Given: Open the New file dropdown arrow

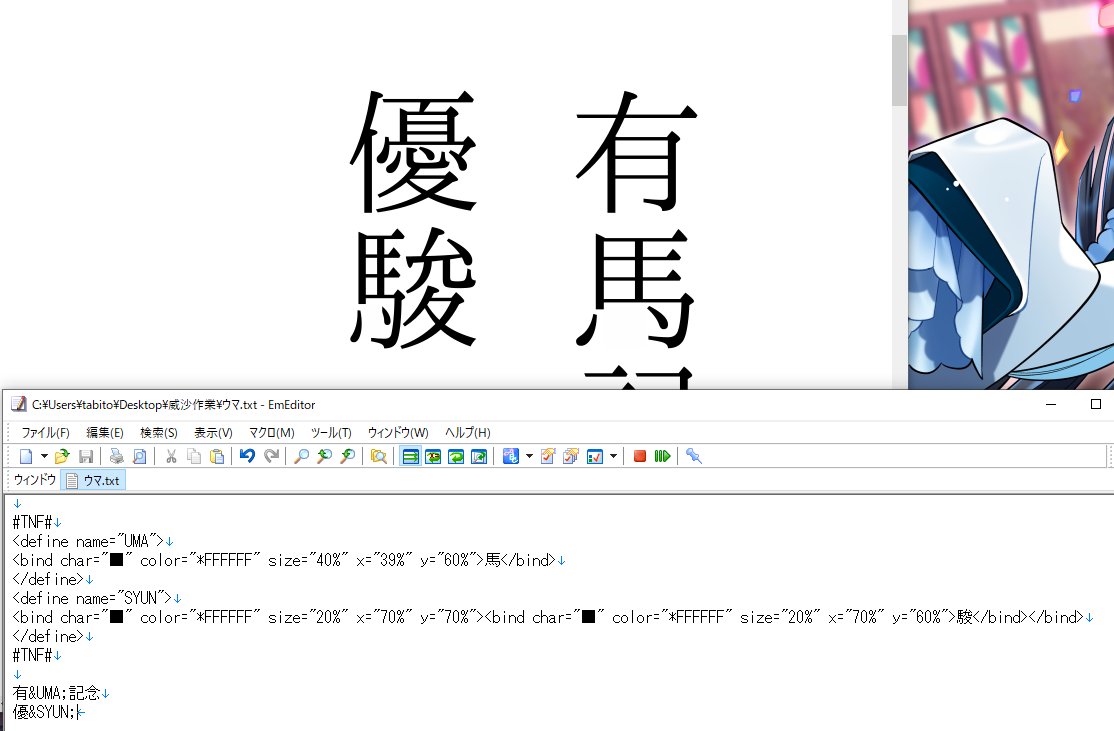Looking at the screenshot, I should click(44, 456).
